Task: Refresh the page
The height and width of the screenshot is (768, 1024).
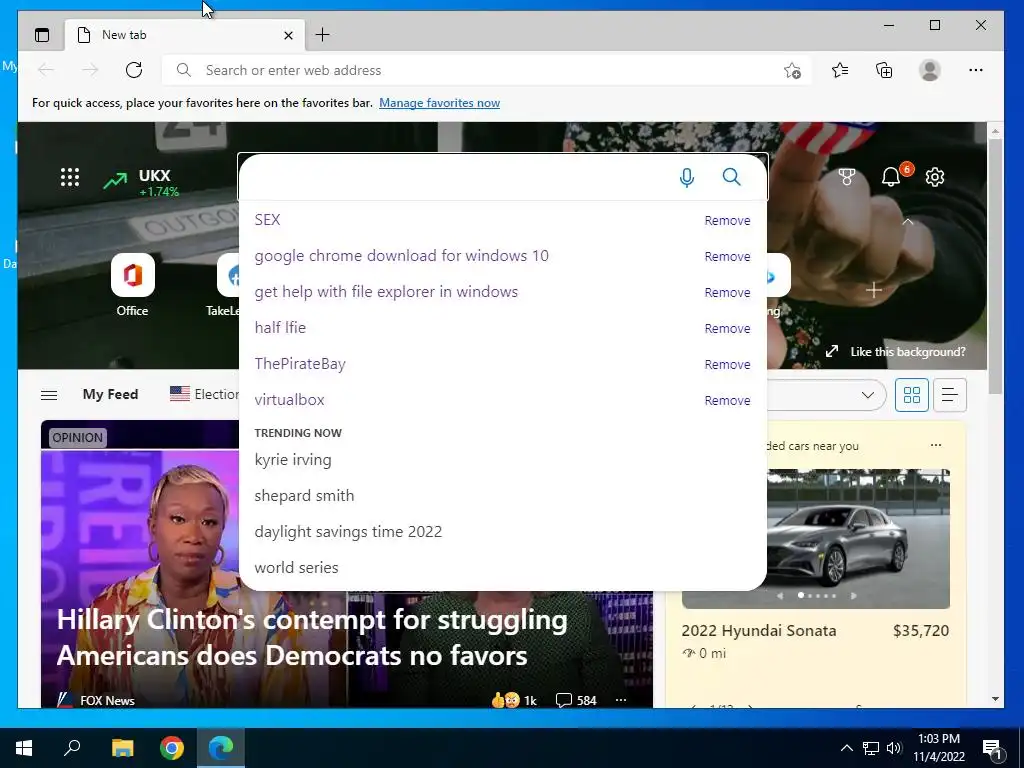Action: click(x=134, y=70)
